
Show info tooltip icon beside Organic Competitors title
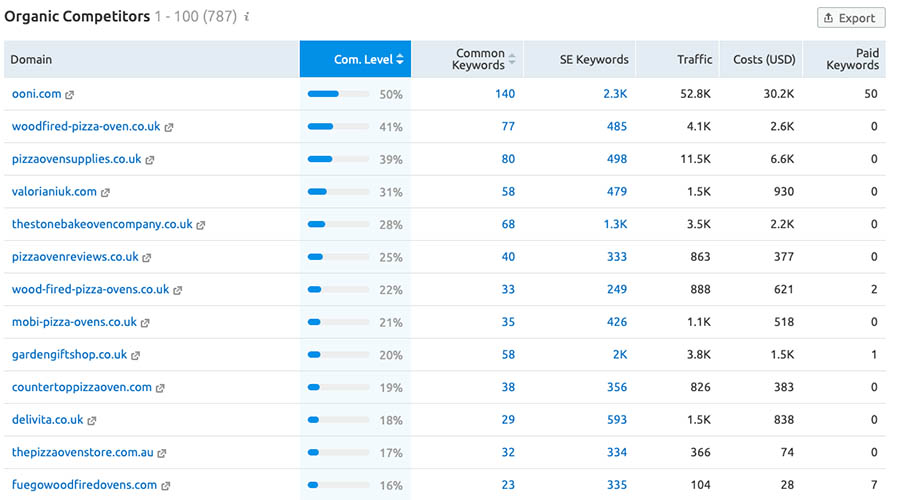pyautogui.click(x=247, y=17)
